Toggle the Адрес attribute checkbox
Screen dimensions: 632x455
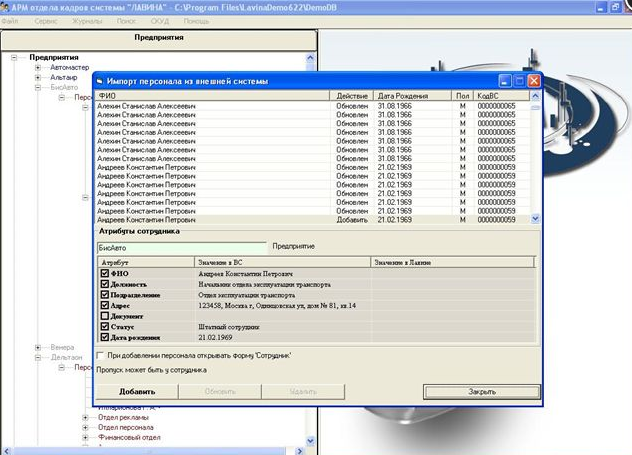coord(105,305)
